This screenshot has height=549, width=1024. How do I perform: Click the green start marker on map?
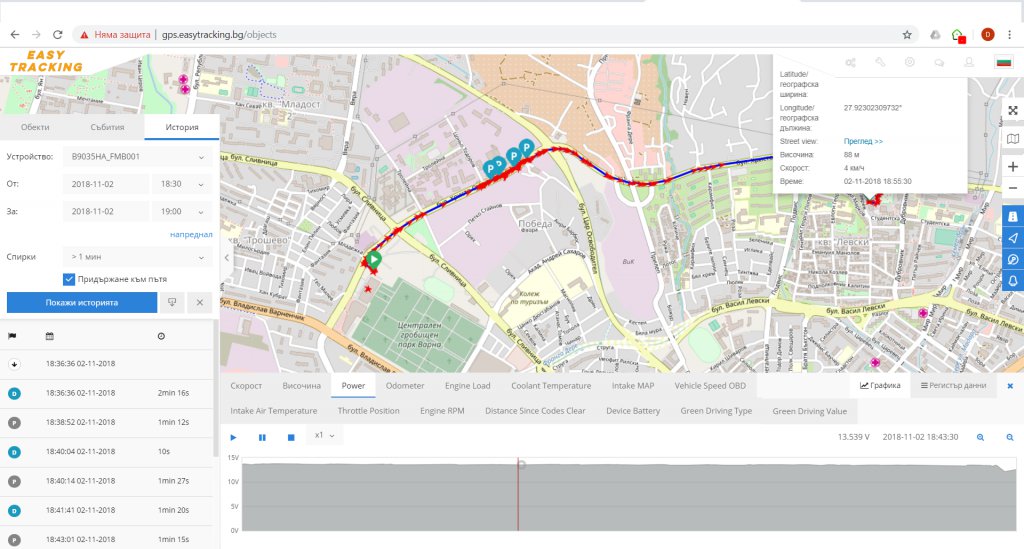373,260
